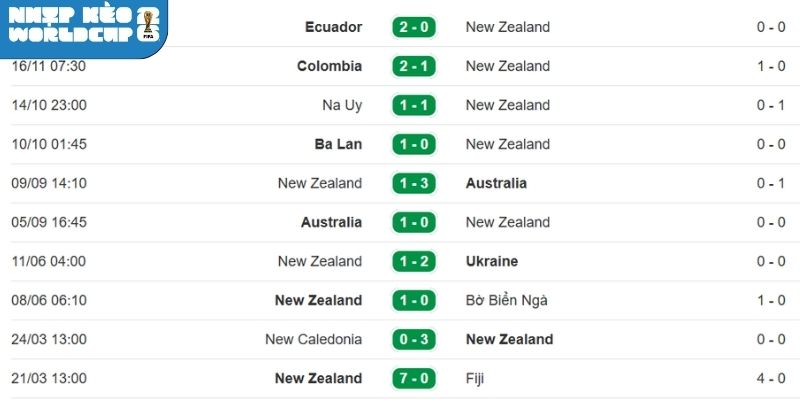Select the Ba Lan team name
Screen dimensions: 800x400
pyautogui.click(x=338, y=144)
